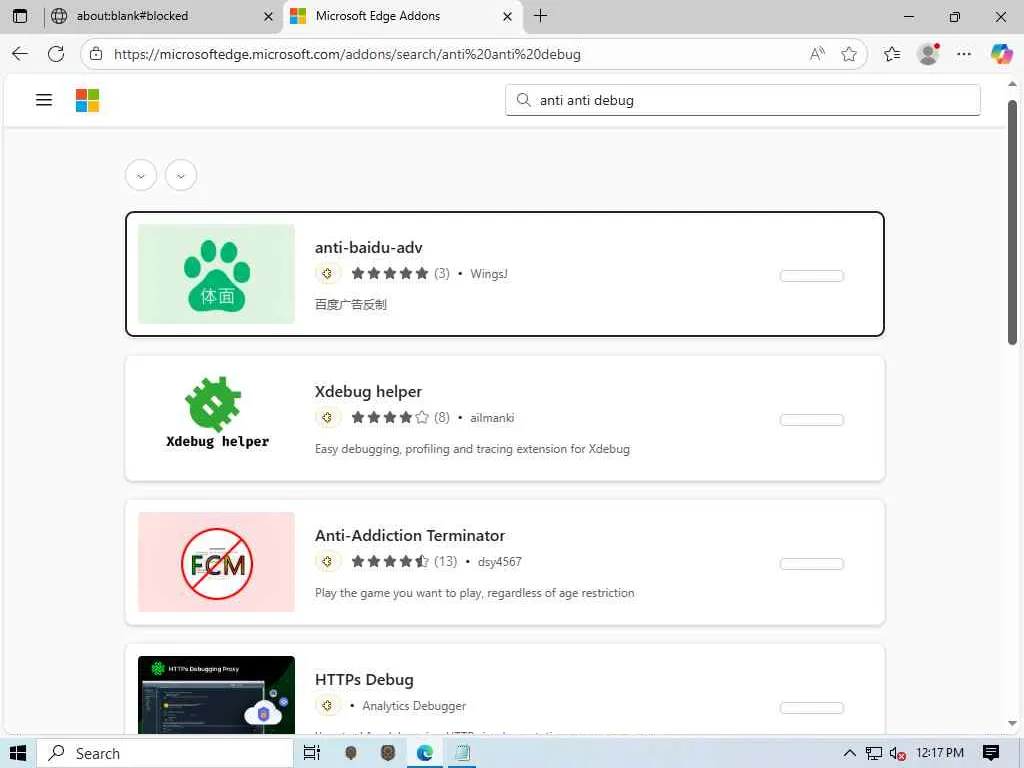
Task: Close the about:blank#blocked tab
Action: pyautogui.click(x=268, y=16)
